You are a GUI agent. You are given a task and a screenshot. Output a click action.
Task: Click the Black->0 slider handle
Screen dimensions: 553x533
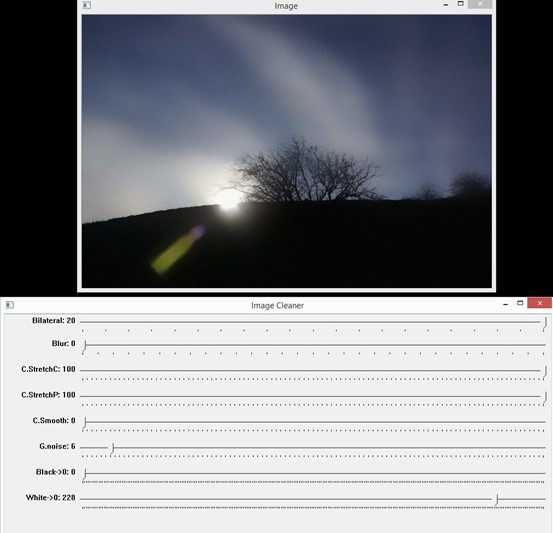pyautogui.click(x=85, y=474)
